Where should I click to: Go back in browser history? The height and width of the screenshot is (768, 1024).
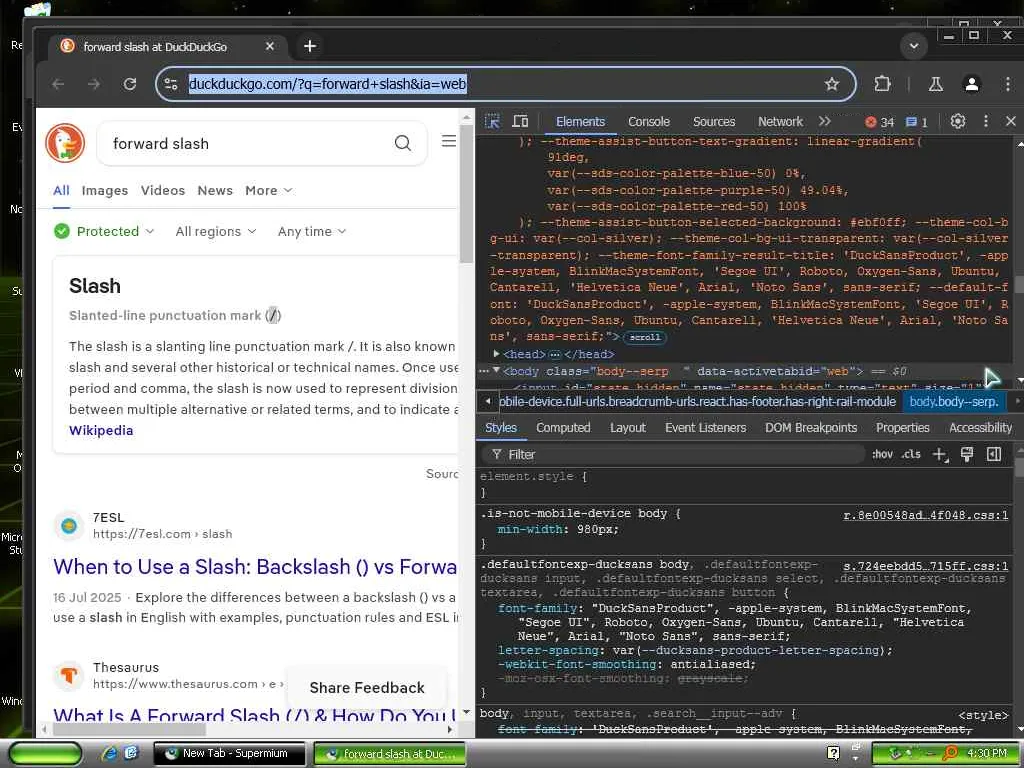(x=58, y=84)
